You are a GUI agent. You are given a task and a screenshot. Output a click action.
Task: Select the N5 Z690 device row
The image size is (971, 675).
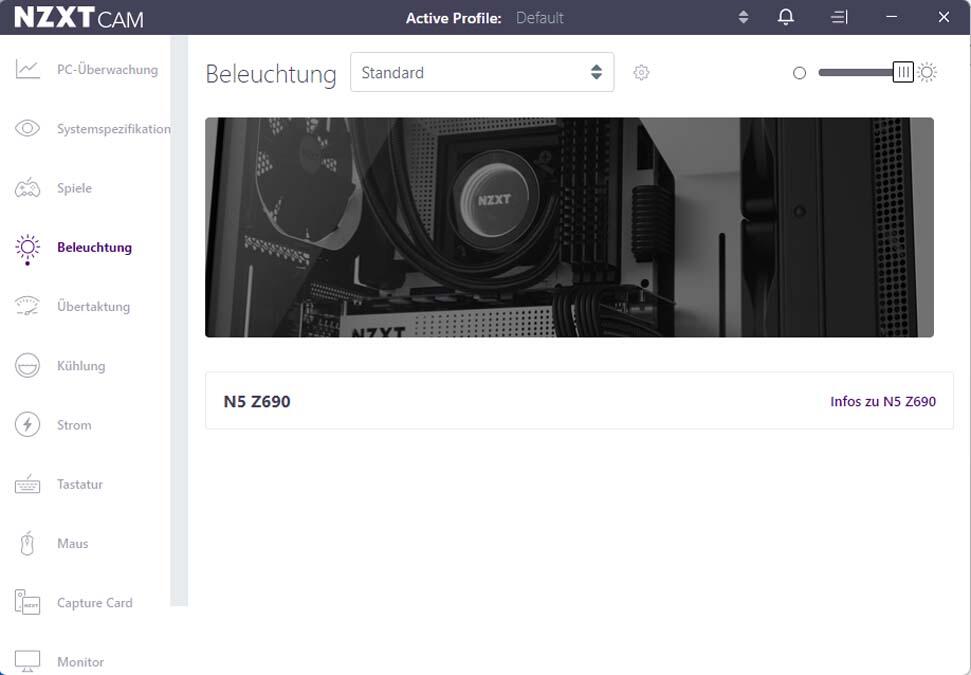click(x=579, y=401)
